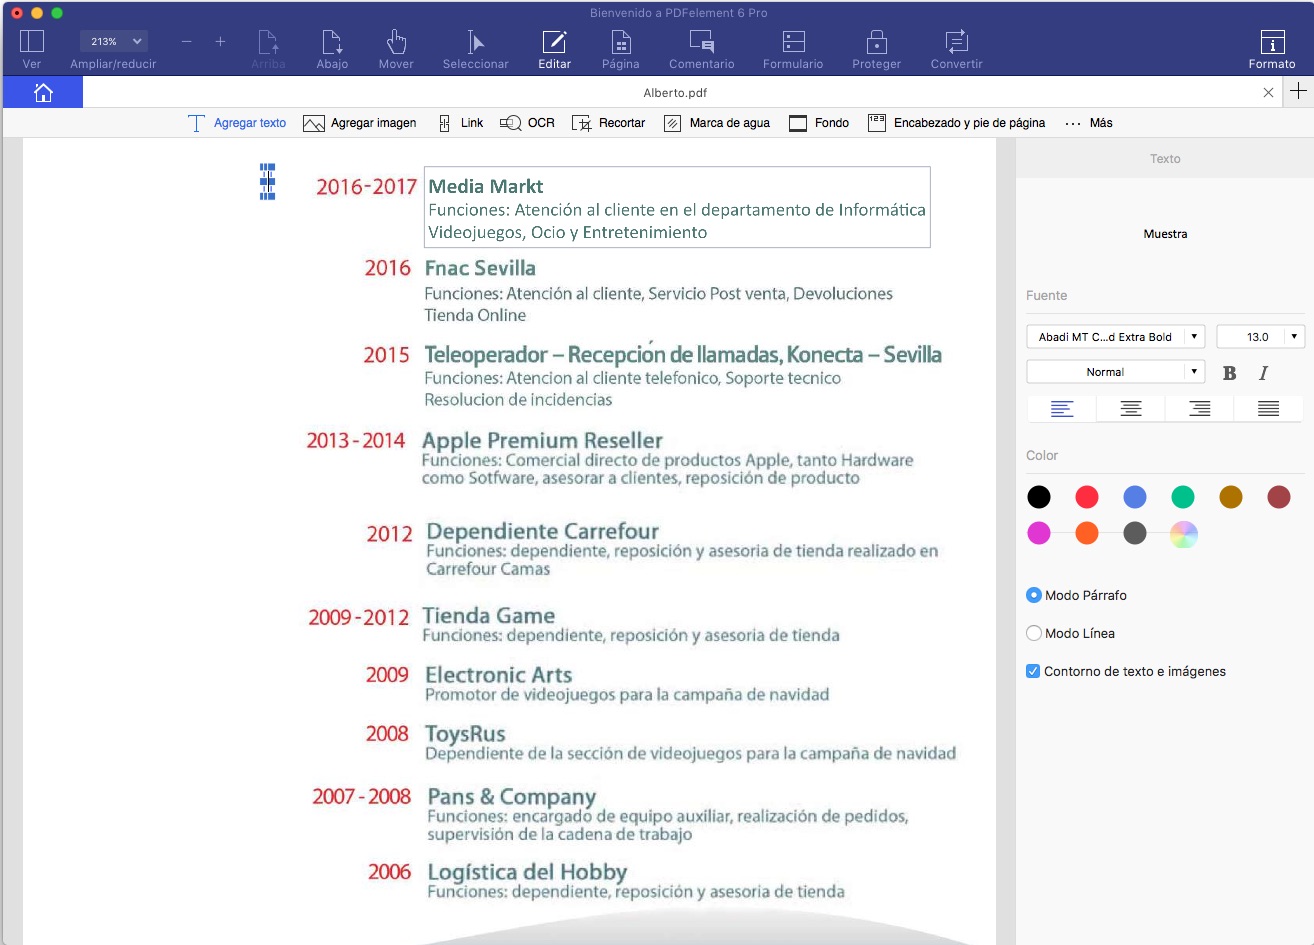Click the zoom in plus icon
The image size is (1314, 945).
pos(220,41)
